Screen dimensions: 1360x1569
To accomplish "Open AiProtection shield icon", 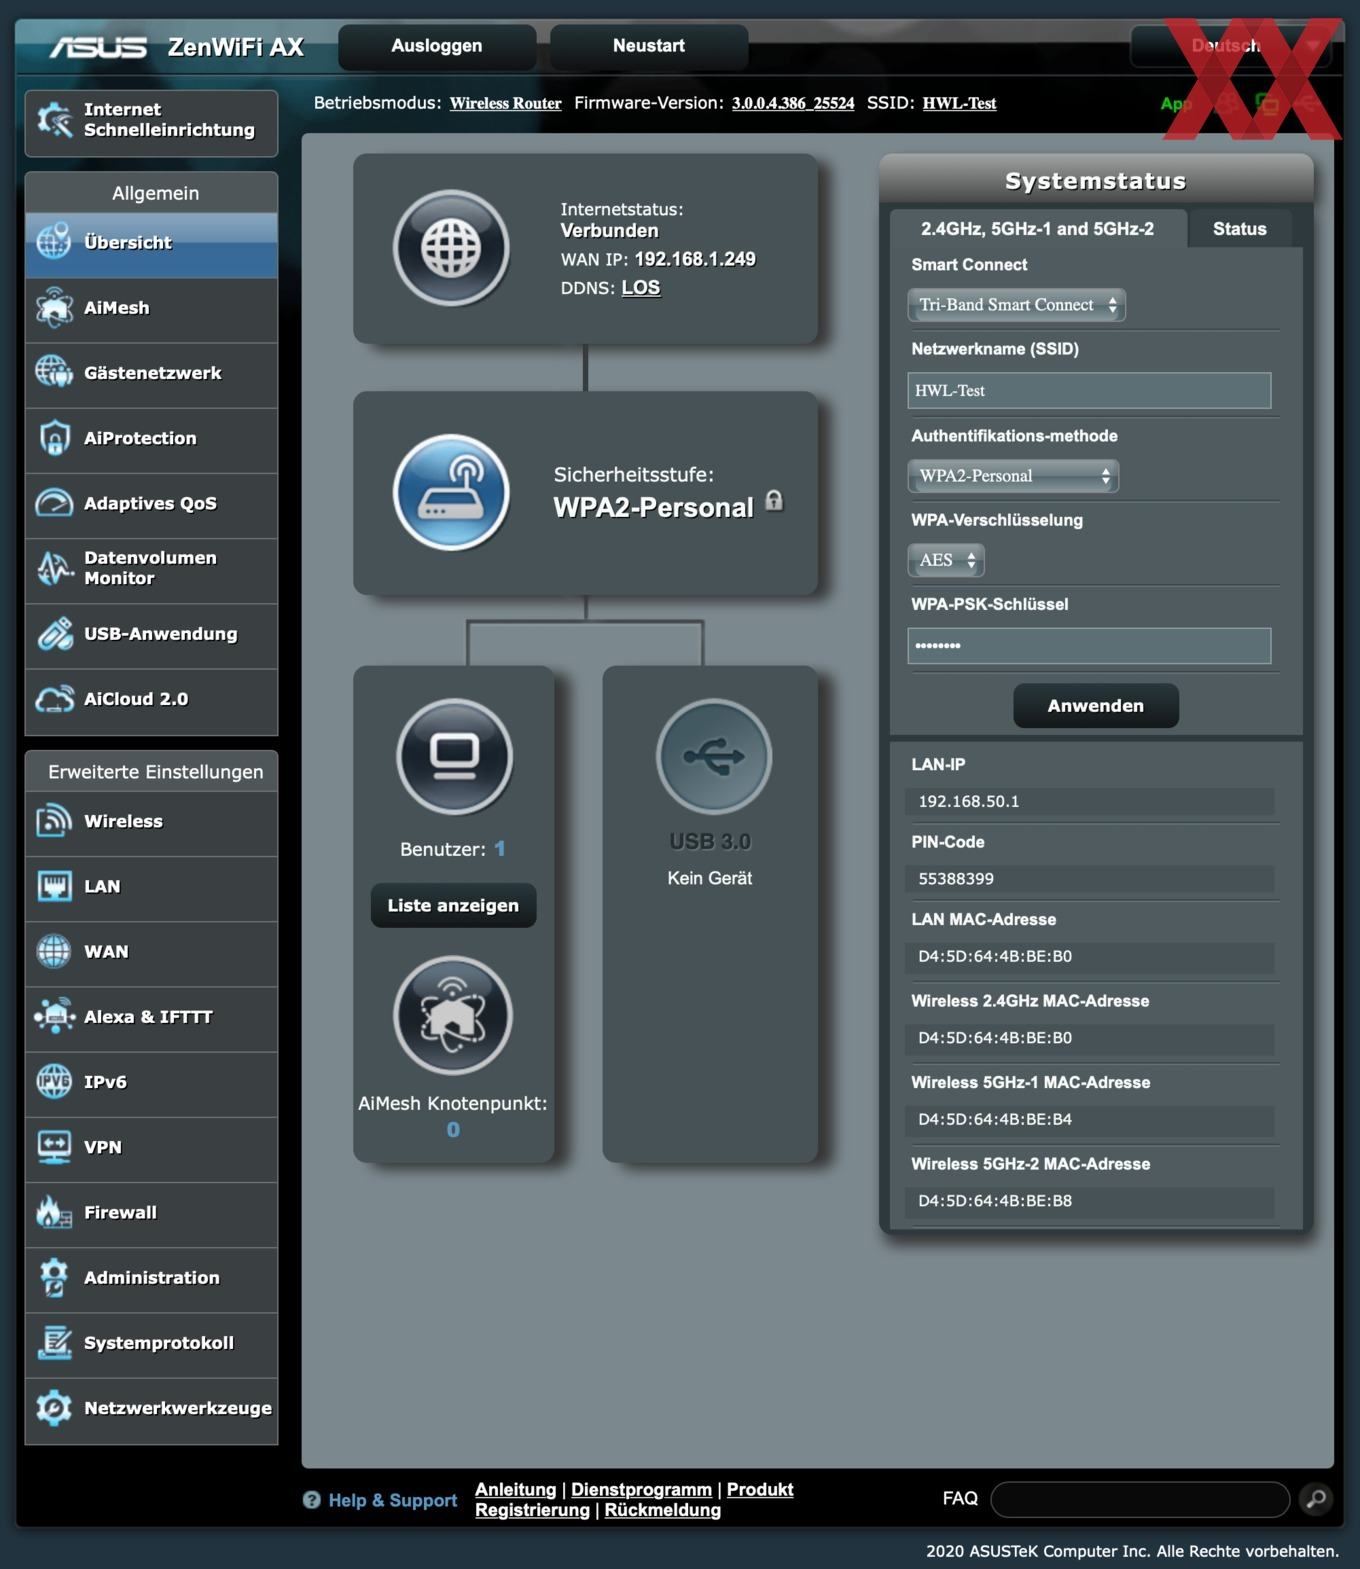I will click(x=54, y=438).
